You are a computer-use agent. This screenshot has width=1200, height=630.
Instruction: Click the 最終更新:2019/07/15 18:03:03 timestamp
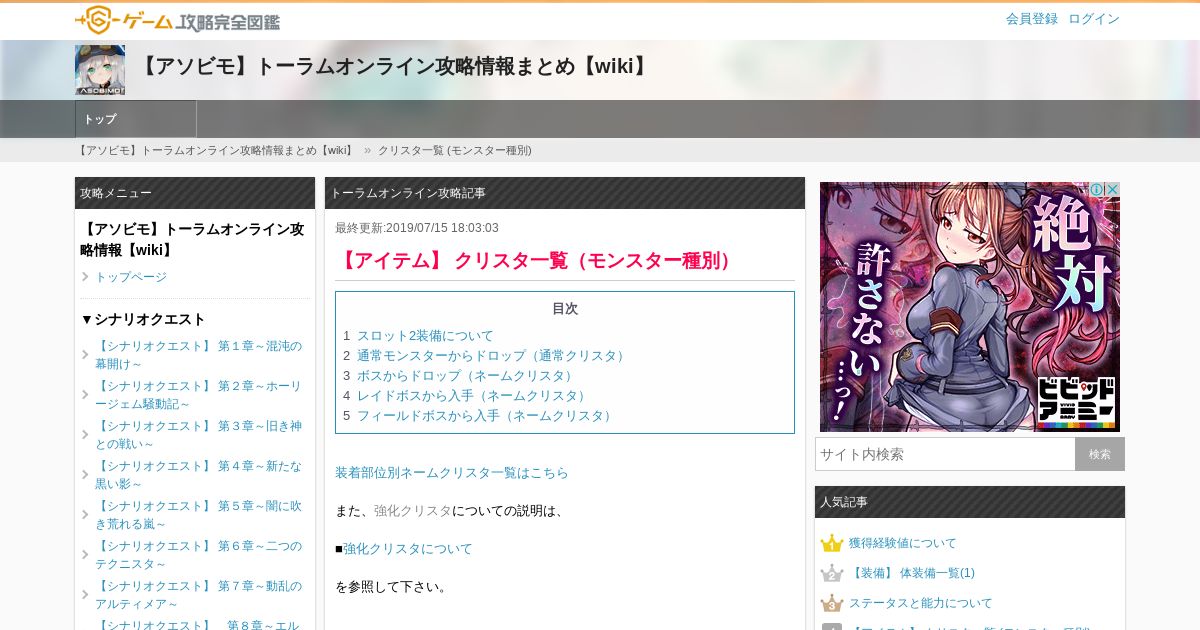[x=417, y=228]
